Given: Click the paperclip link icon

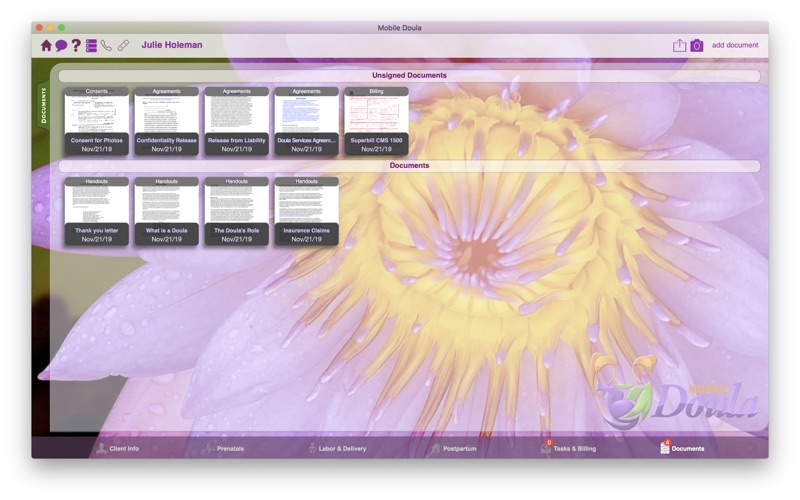Looking at the screenshot, I should click(123, 45).
